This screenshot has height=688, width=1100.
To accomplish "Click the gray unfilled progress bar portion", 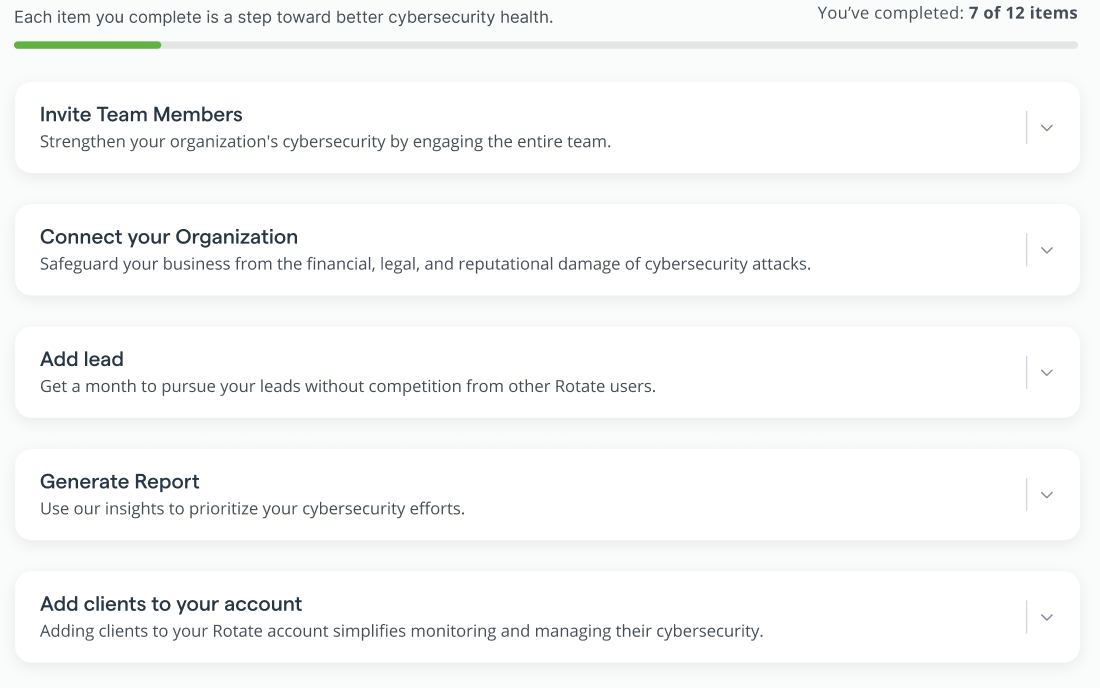I will click(620, 45).
